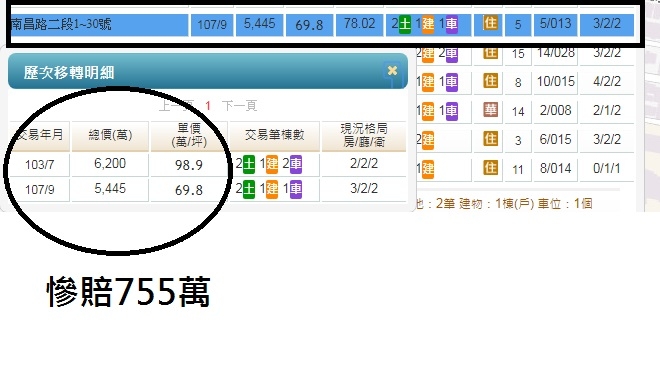Click the purple 車 icon in popup row 103/7
This screenshot has height=382, width=660.
point(296,164)
